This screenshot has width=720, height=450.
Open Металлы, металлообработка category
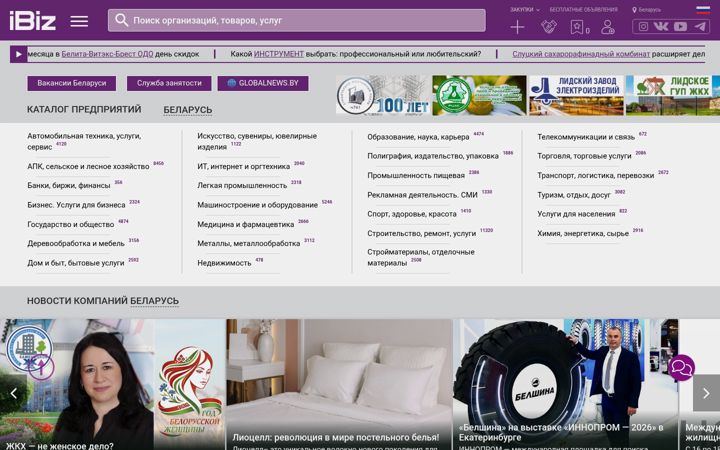pyautogui.click(x=249, y=243)
